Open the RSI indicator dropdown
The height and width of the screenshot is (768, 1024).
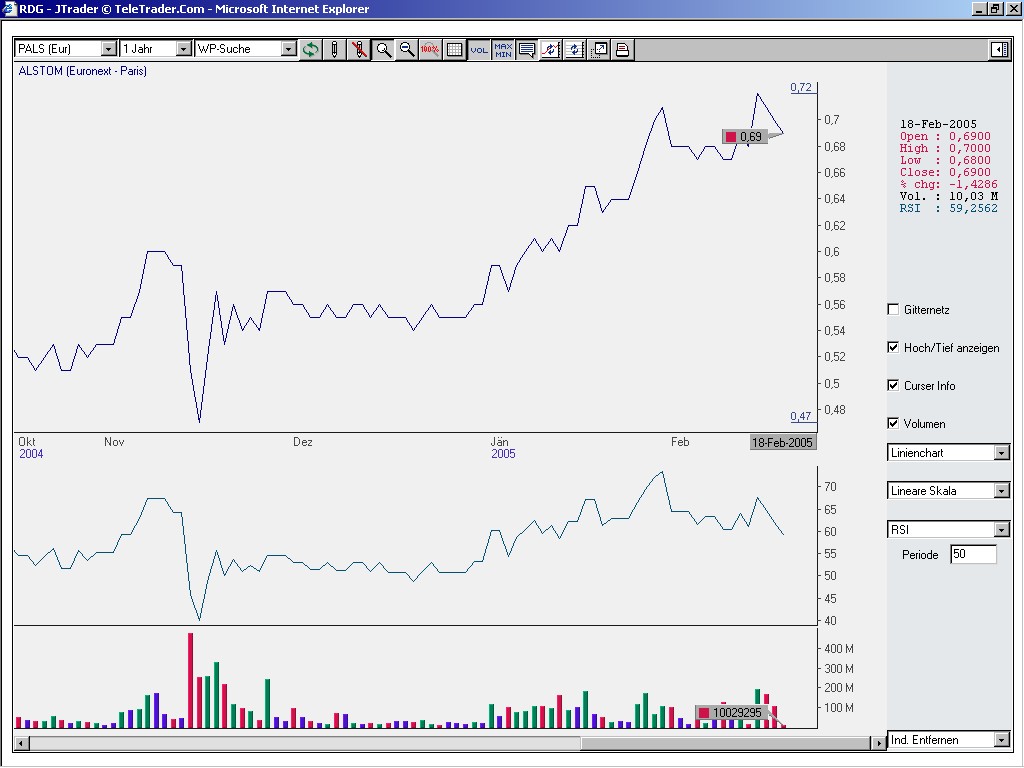click(x=1002, y=530)
